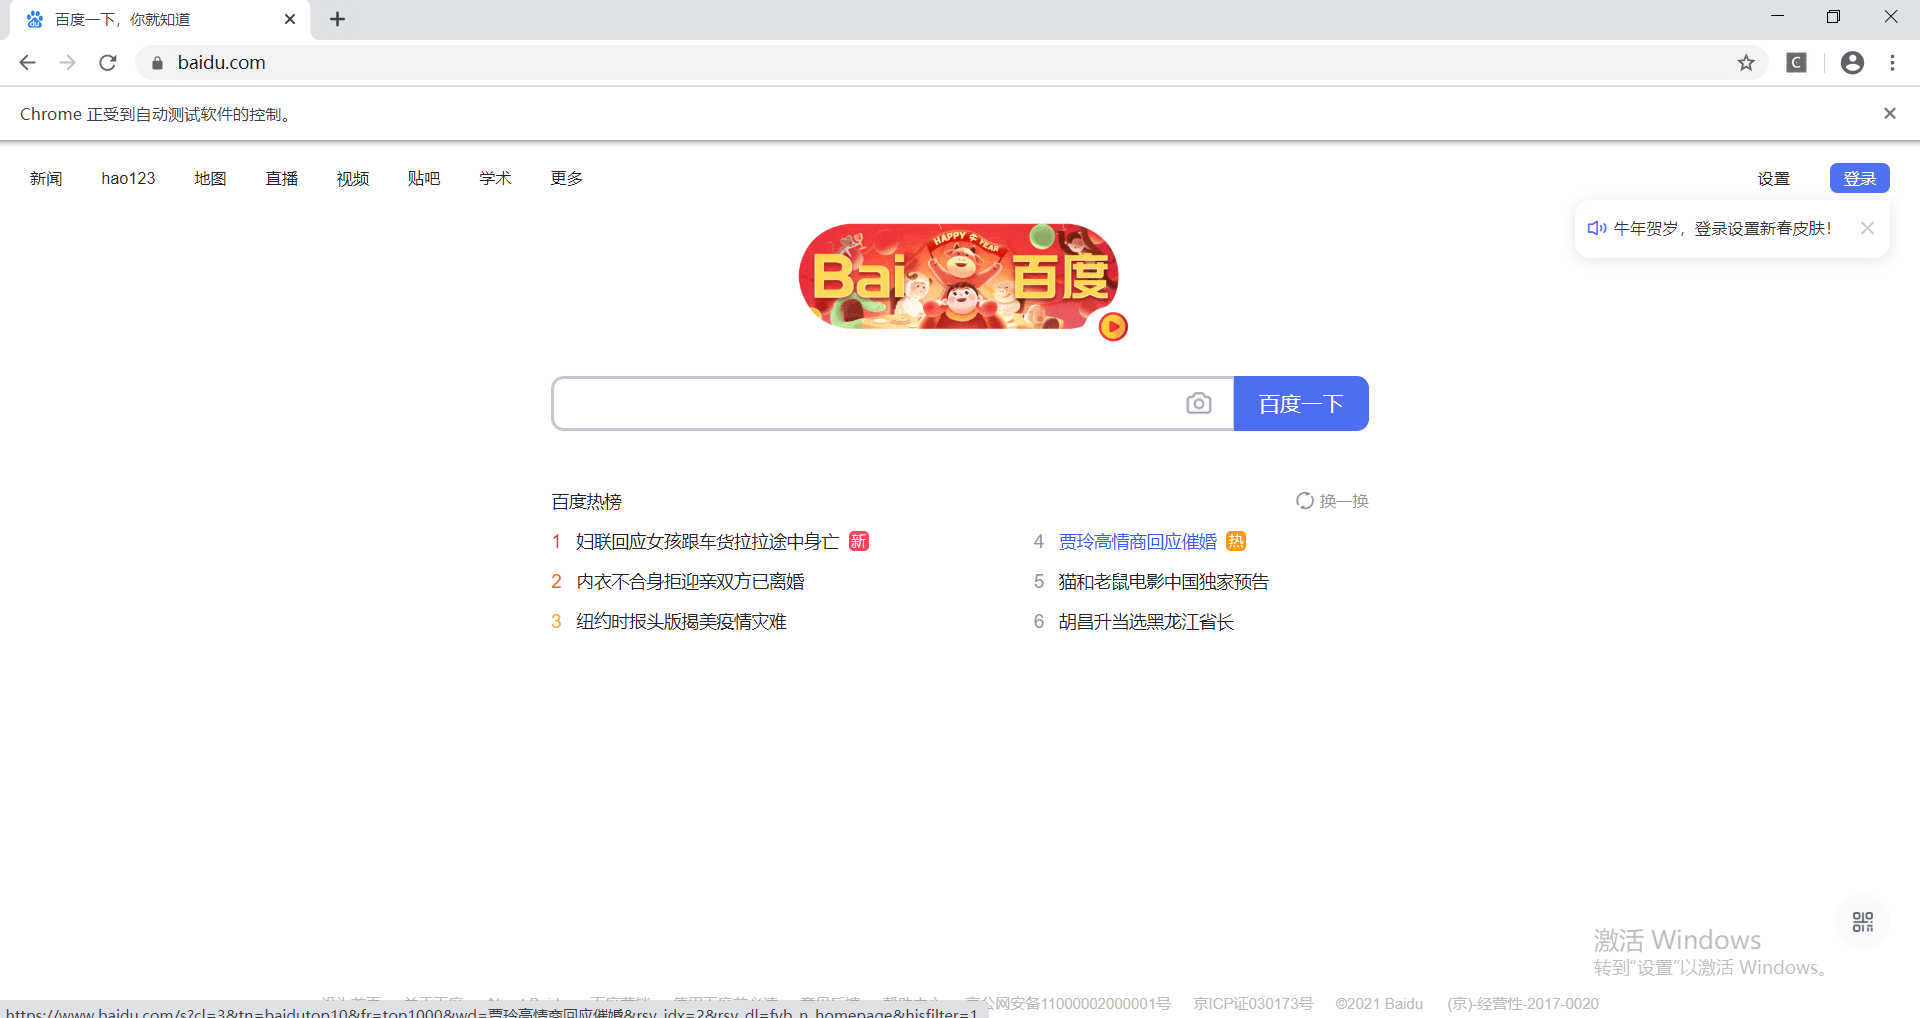Open the 贴吧 navigation link
The image size is (1920, 1018).
pyautogui.click(x=424, y=178)
